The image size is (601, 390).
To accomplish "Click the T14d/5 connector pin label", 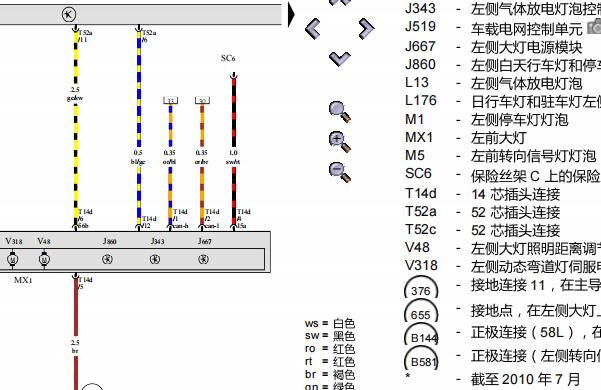I will 85,283.
